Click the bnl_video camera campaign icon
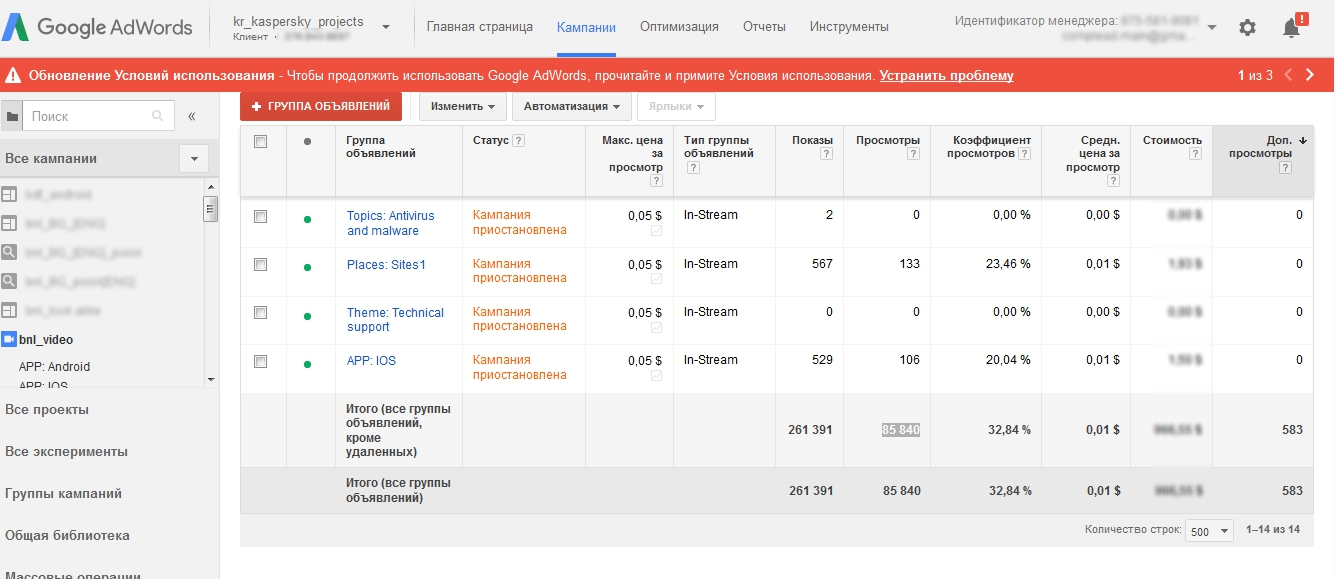 pos(9,339)
